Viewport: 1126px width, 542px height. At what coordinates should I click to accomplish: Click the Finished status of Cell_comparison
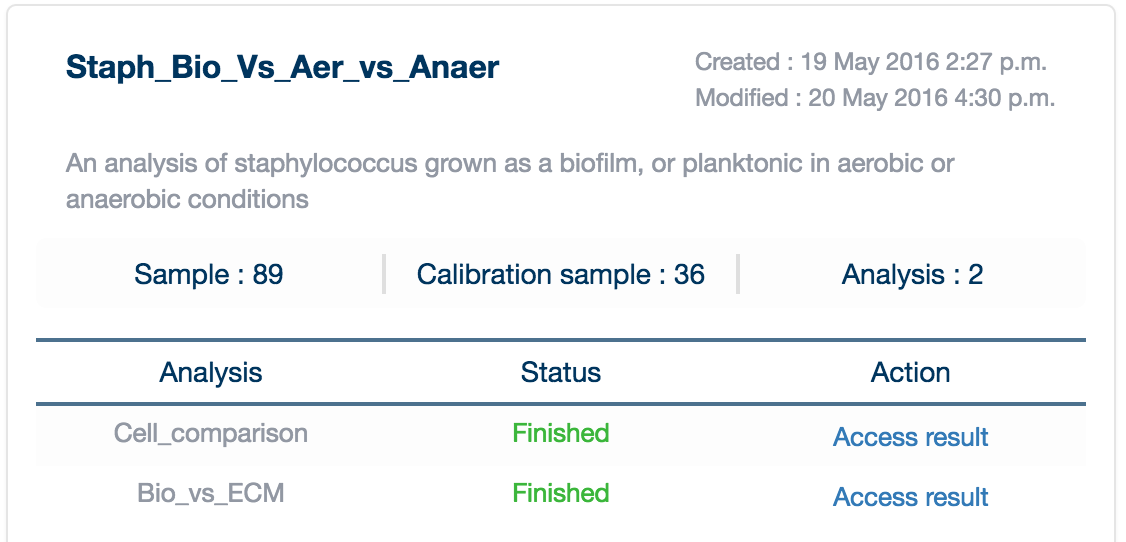pyautogui.click(x=561, y=433)
